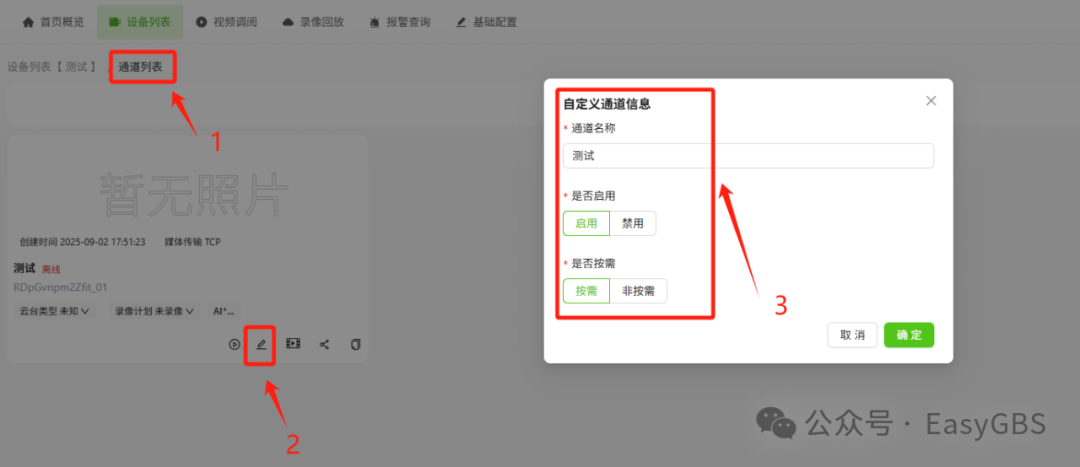
Task: Expand the 录像计划 未录像 dropdown
Action: [154, 311]
